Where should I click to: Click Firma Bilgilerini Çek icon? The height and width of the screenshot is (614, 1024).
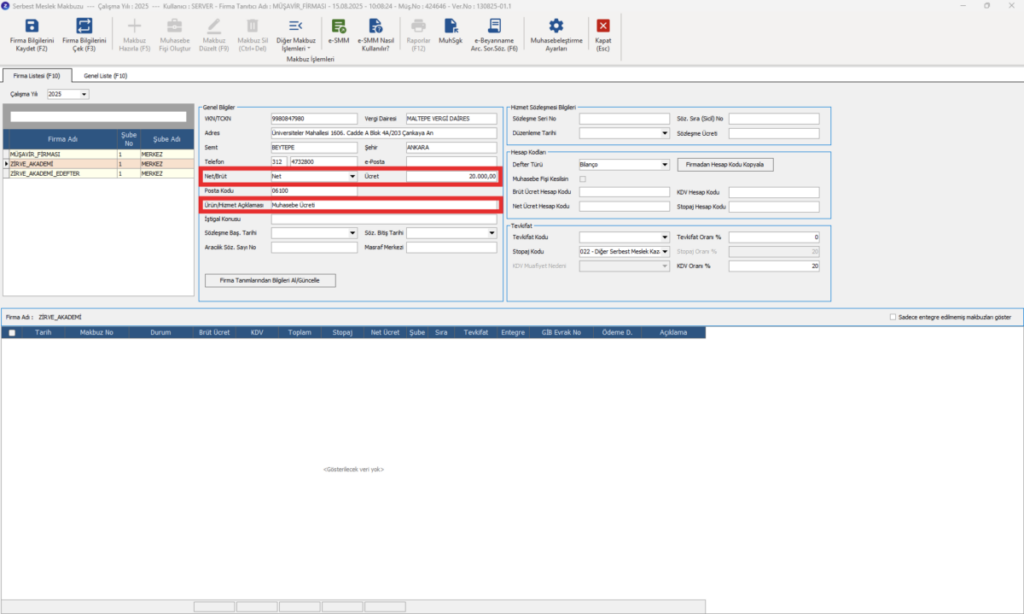pyautogui.click(x=84, y=26)
